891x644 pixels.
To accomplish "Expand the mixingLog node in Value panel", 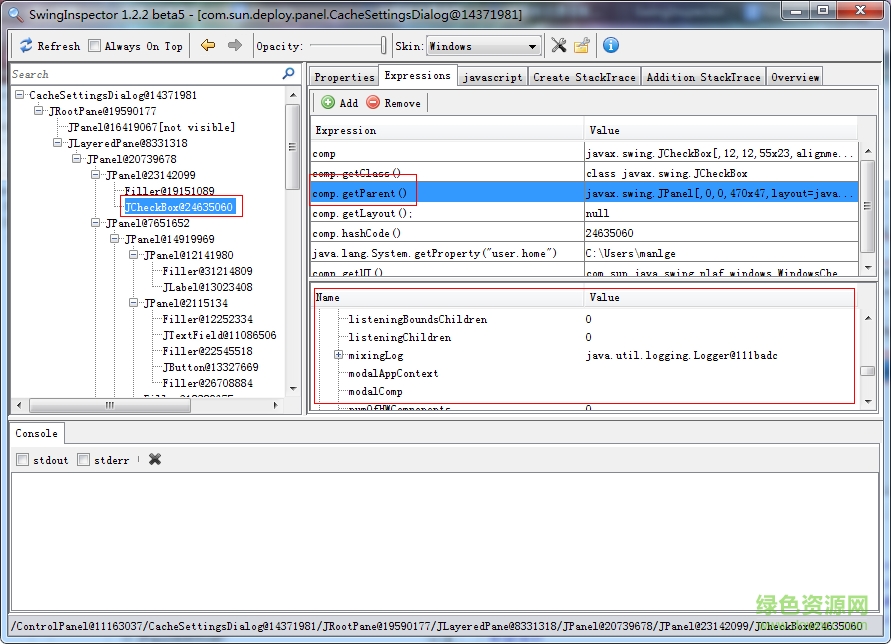I will [x=339, y=354].
